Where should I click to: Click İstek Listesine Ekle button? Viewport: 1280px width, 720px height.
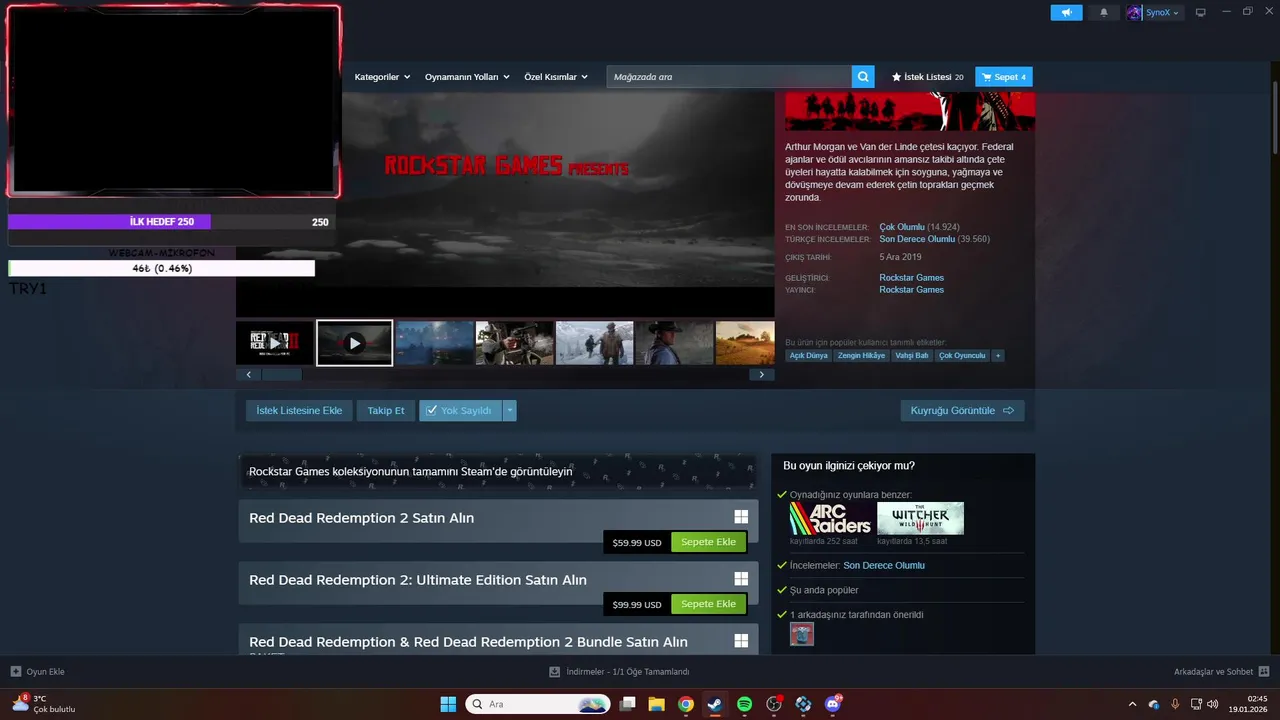tap(299, 410)
